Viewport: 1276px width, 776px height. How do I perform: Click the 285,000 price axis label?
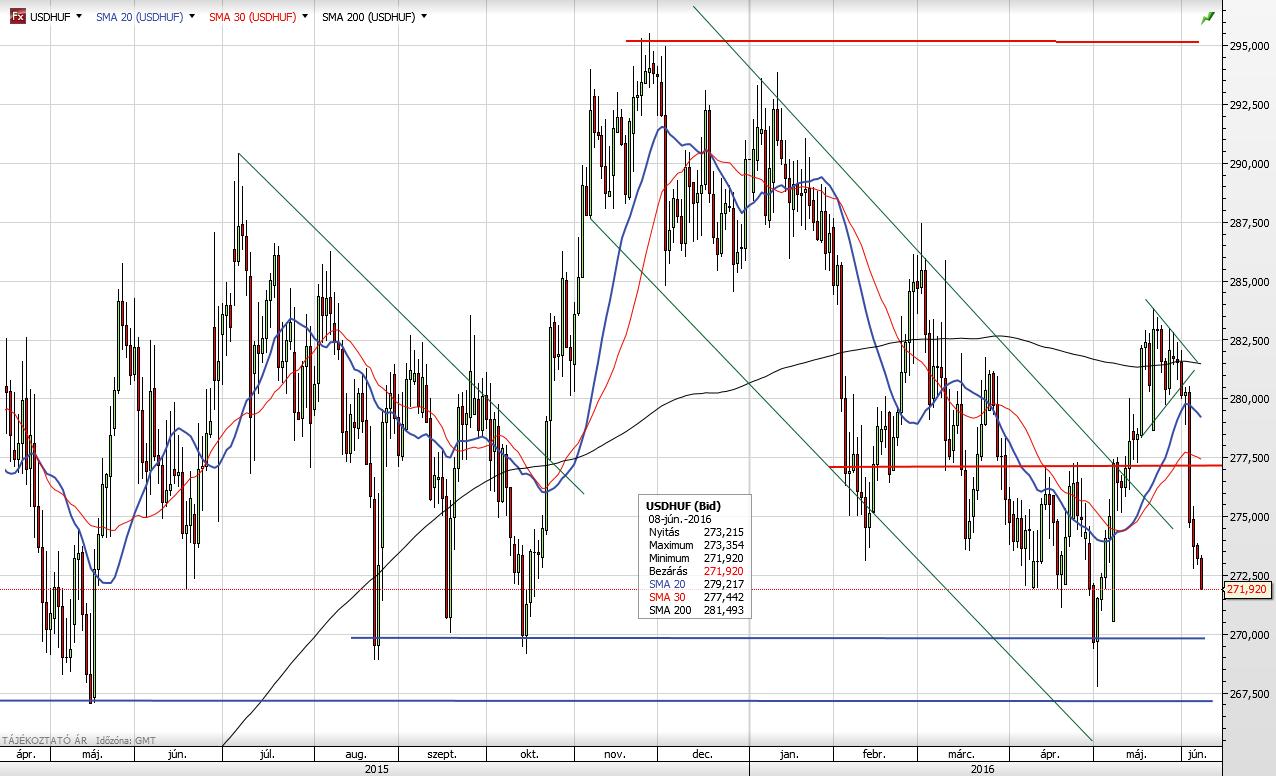pyautogui.click(x=1248, y=282)
